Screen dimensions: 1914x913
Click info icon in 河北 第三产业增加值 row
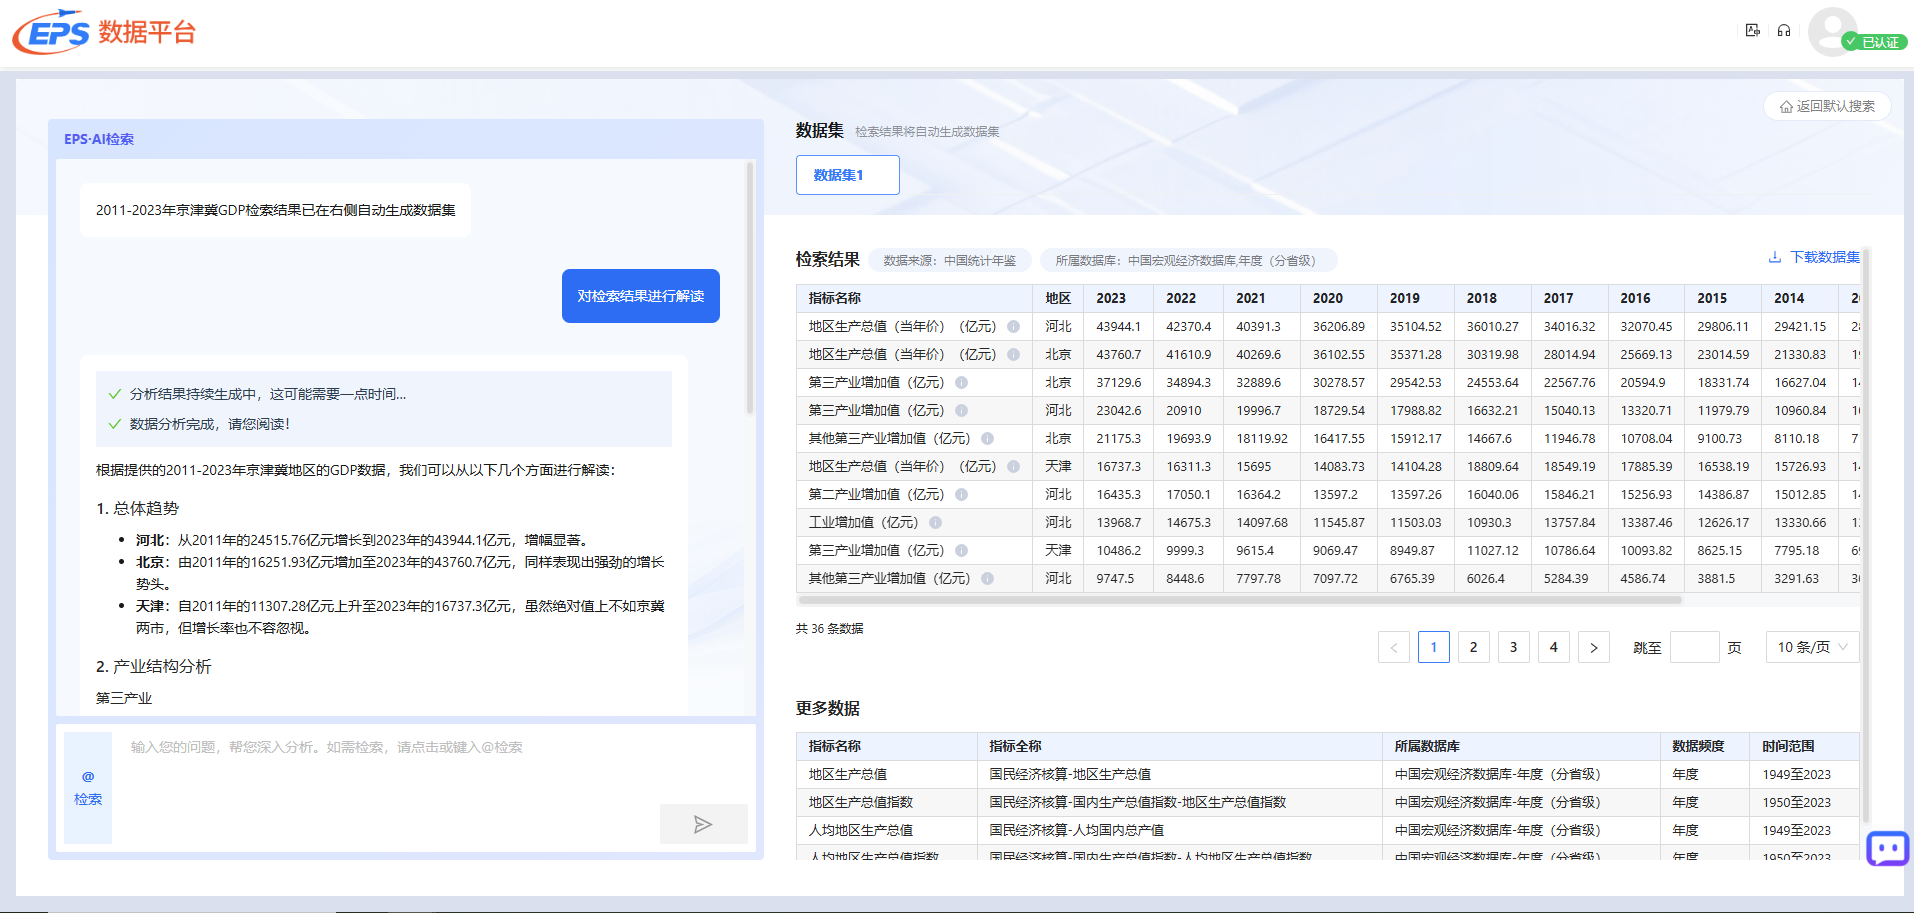(x=961, y=410)
